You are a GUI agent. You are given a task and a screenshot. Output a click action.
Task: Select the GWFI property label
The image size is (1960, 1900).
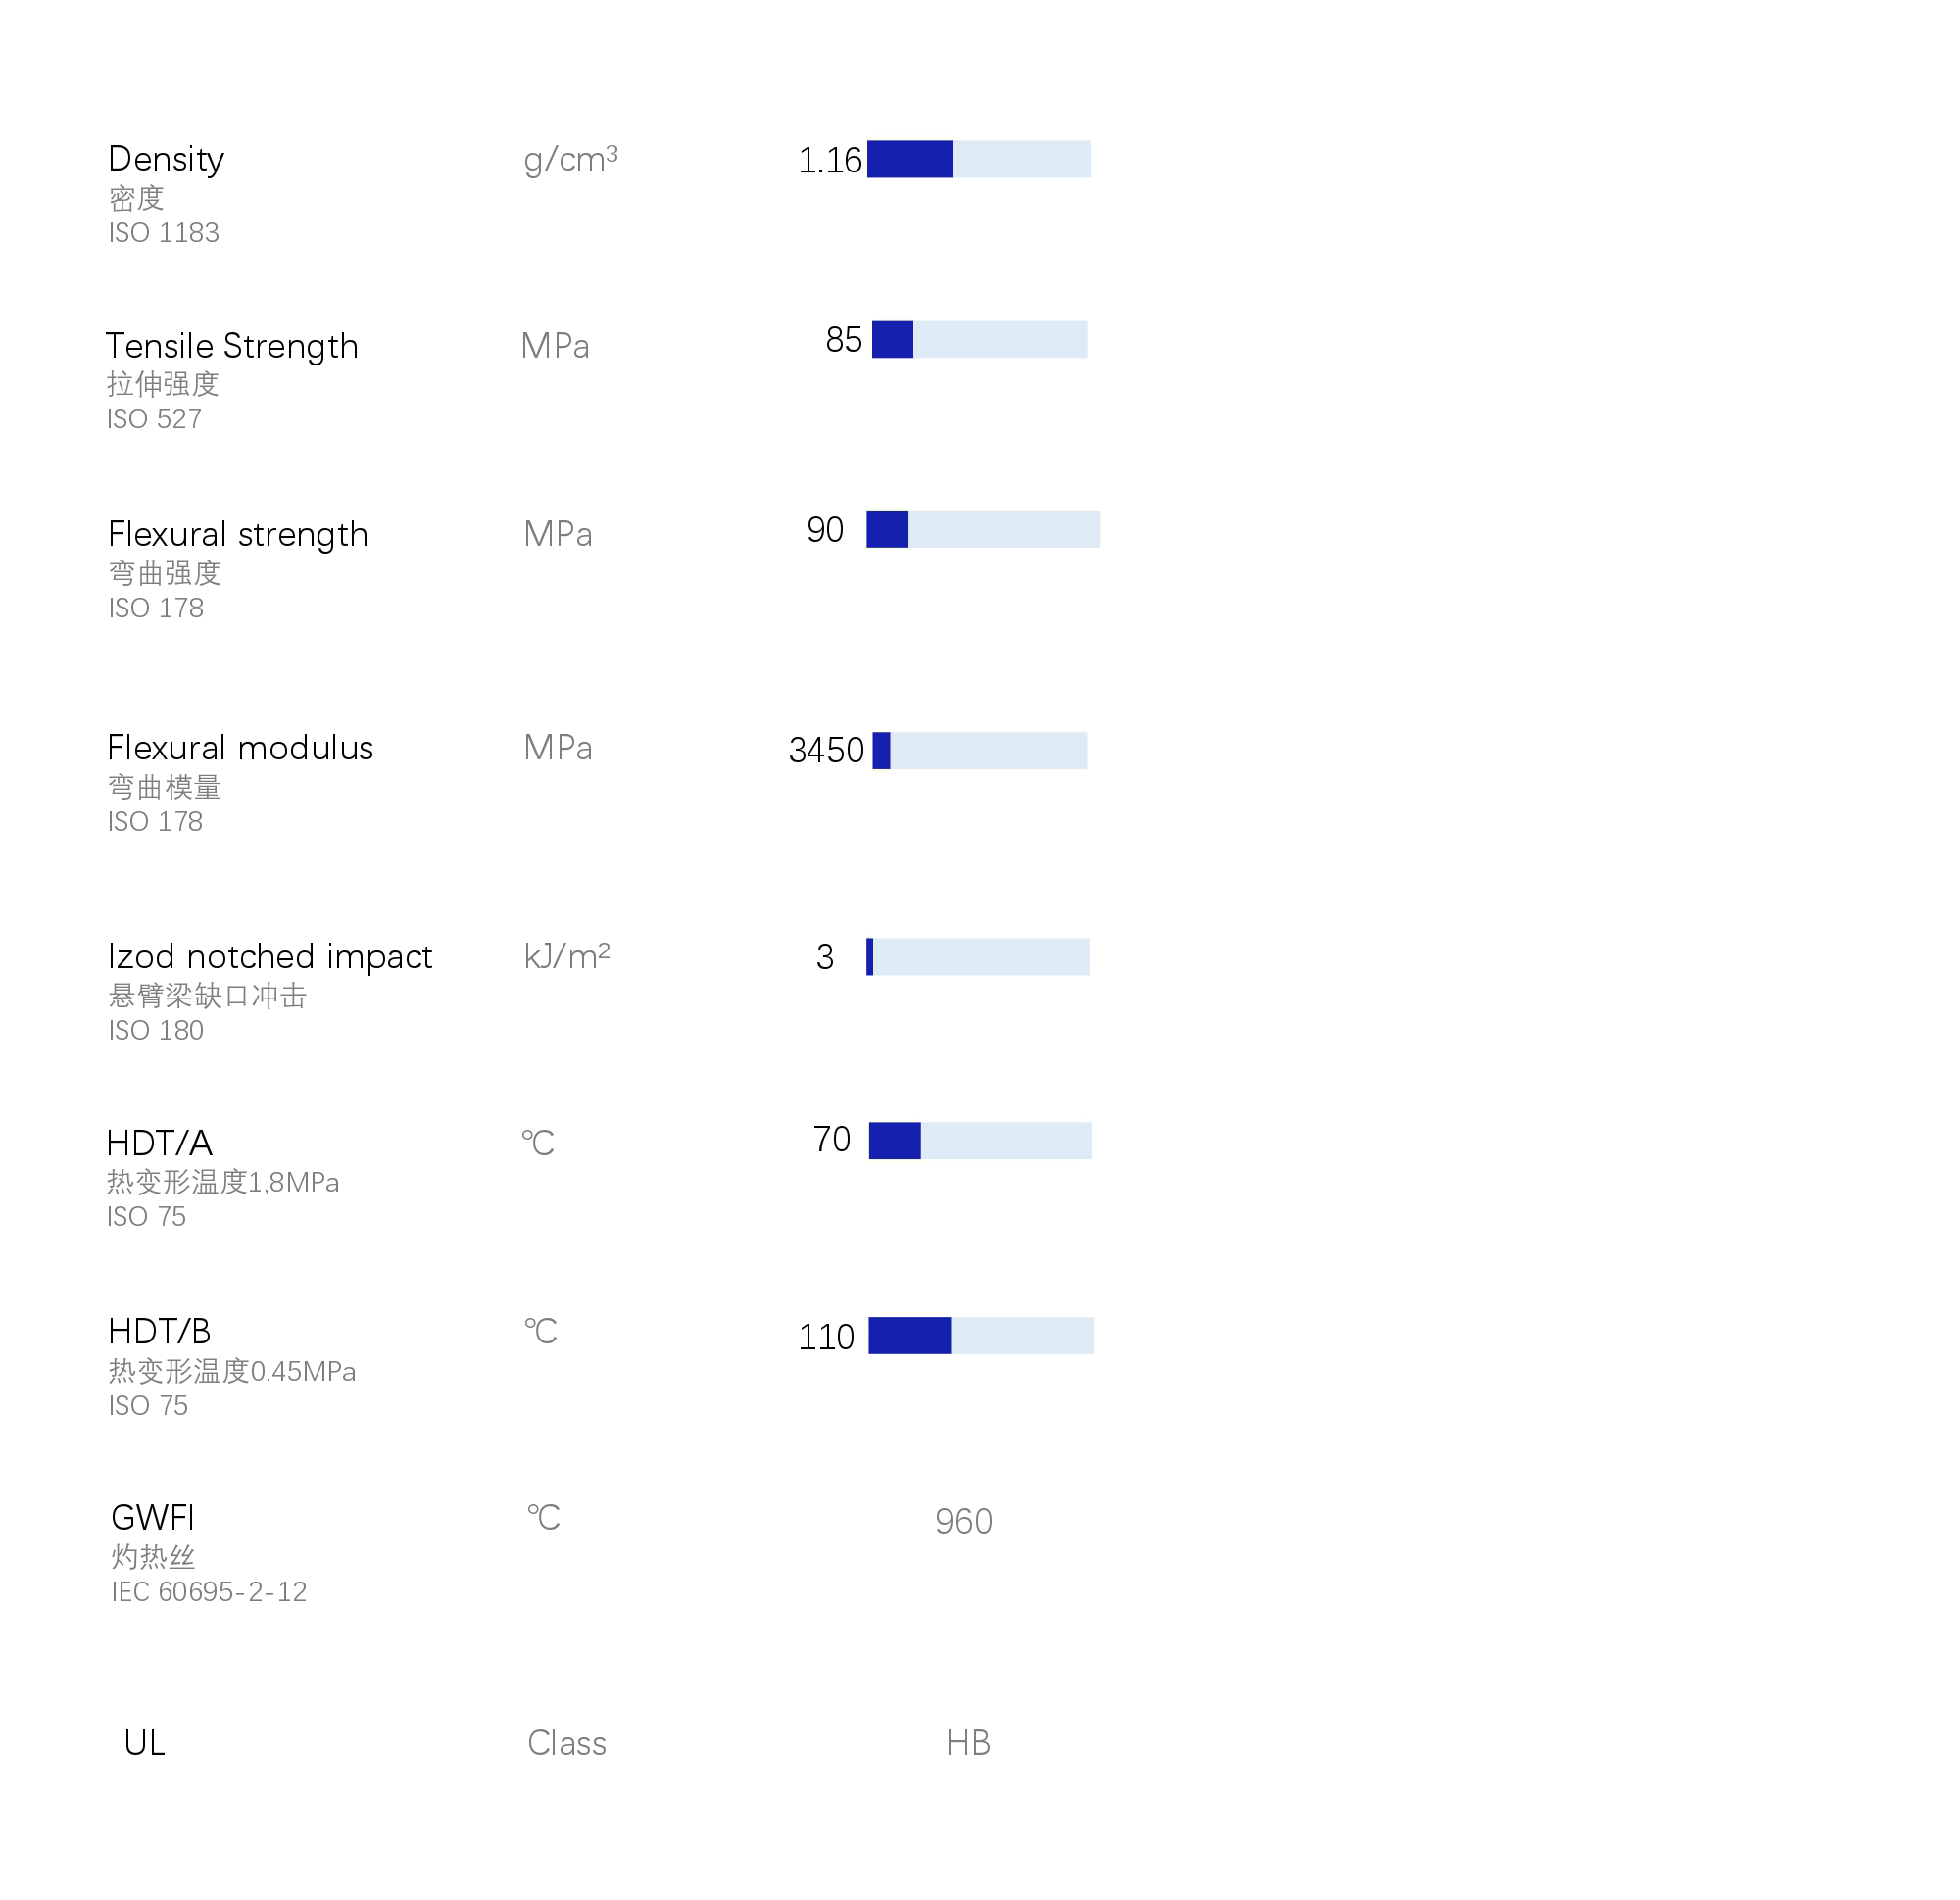[153, 1518]
